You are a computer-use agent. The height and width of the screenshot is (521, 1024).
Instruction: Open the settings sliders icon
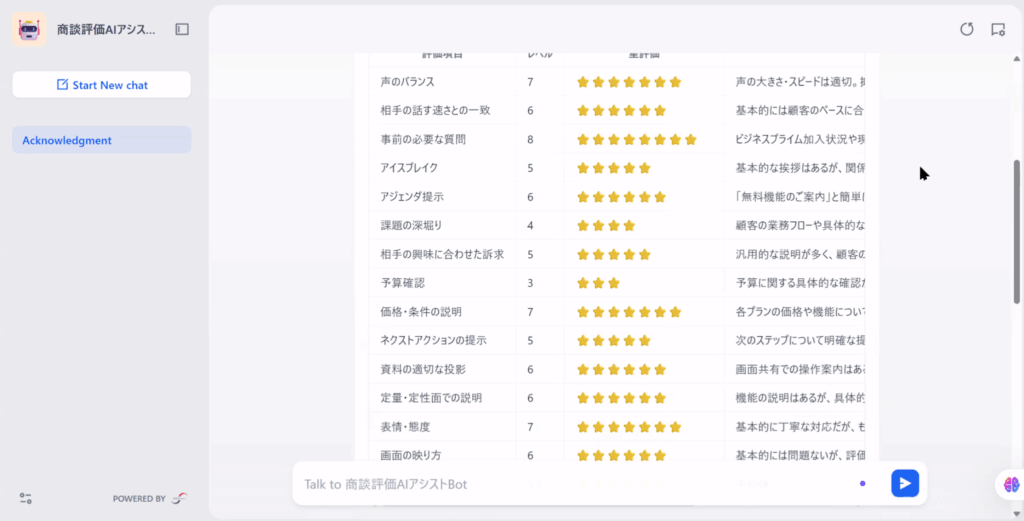click(26, 498)
